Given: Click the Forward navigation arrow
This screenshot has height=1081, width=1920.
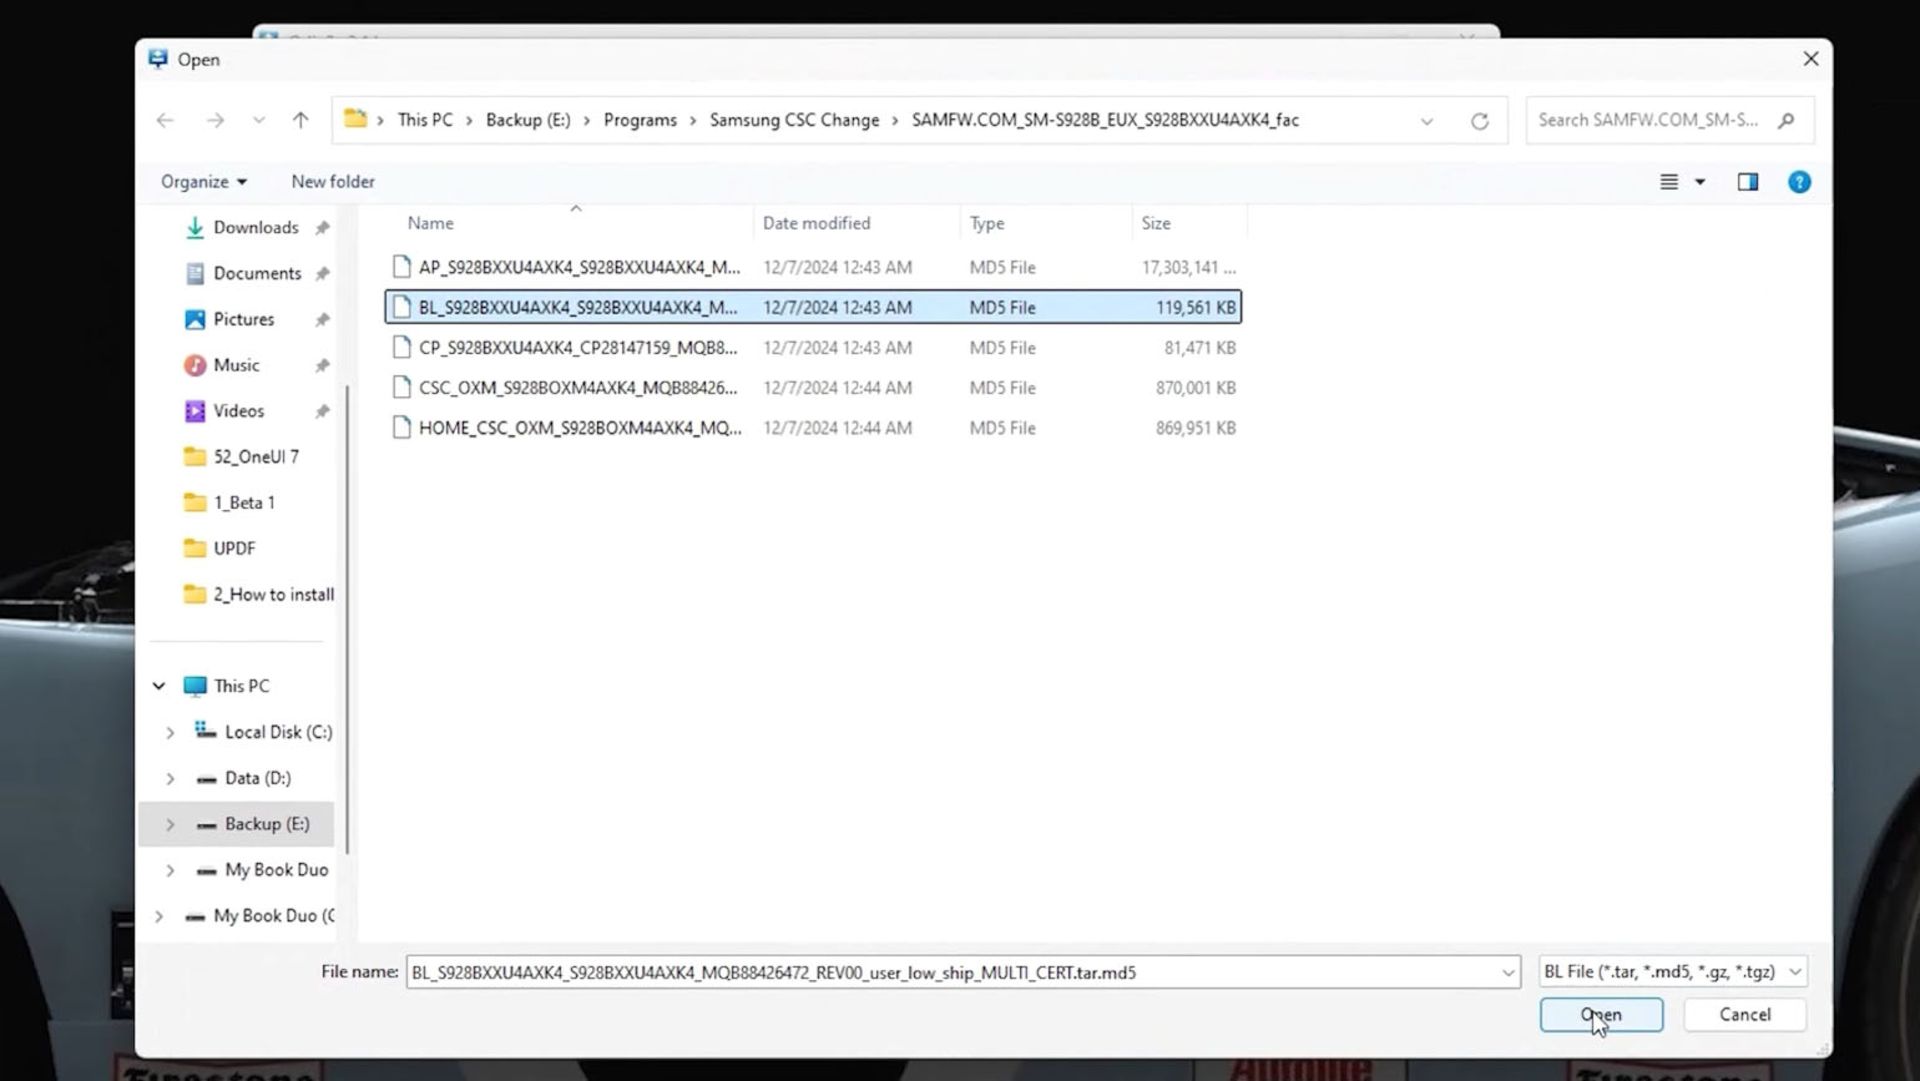Looking at the screenshot, I should coord(215,120).
